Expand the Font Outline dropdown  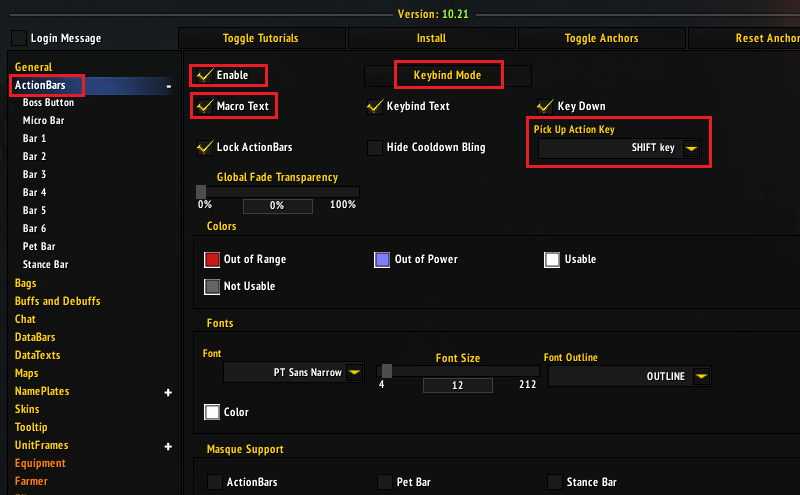coord(701,376)
